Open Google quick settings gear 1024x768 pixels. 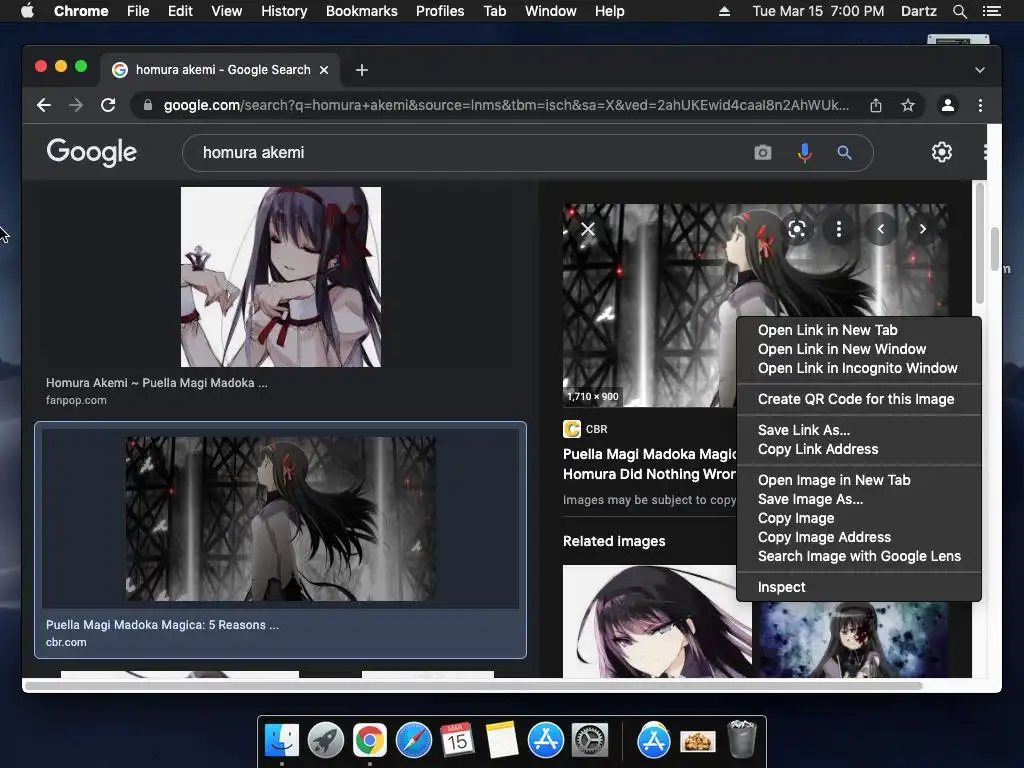pyautogui.click(x=942, y=152)
